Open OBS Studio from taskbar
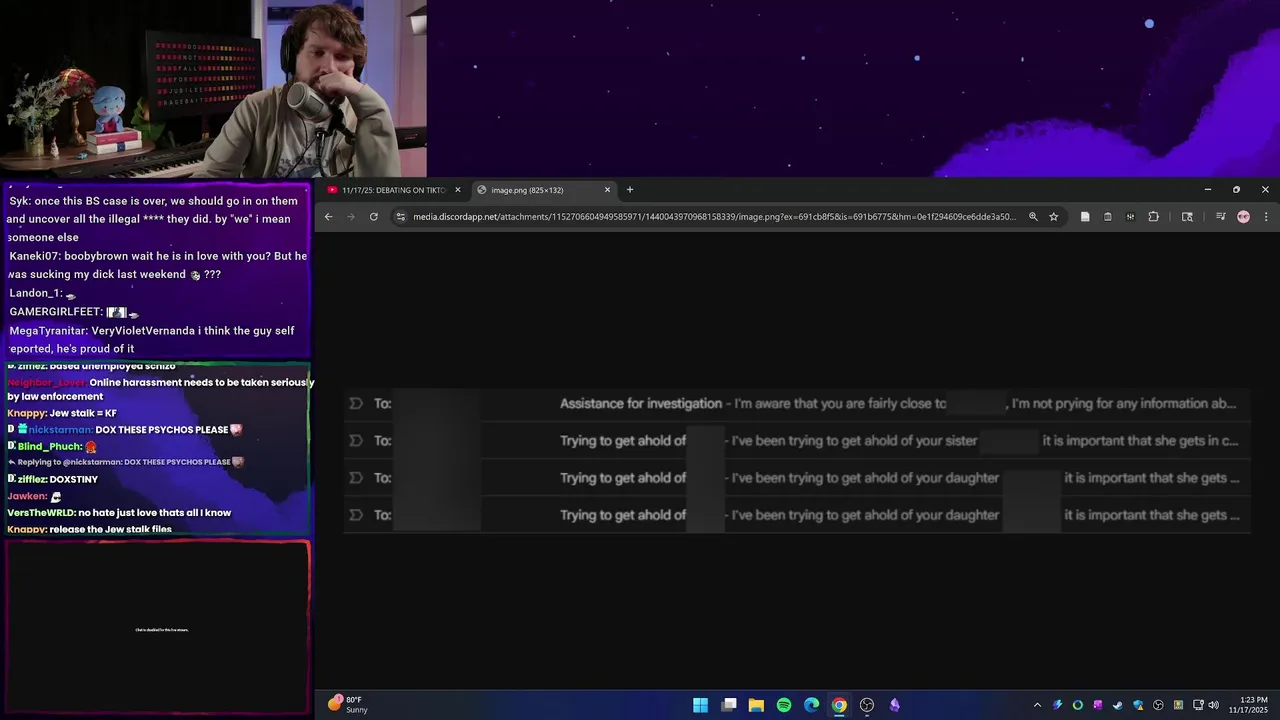The image size is (1280, 720). tap(867, 705)
